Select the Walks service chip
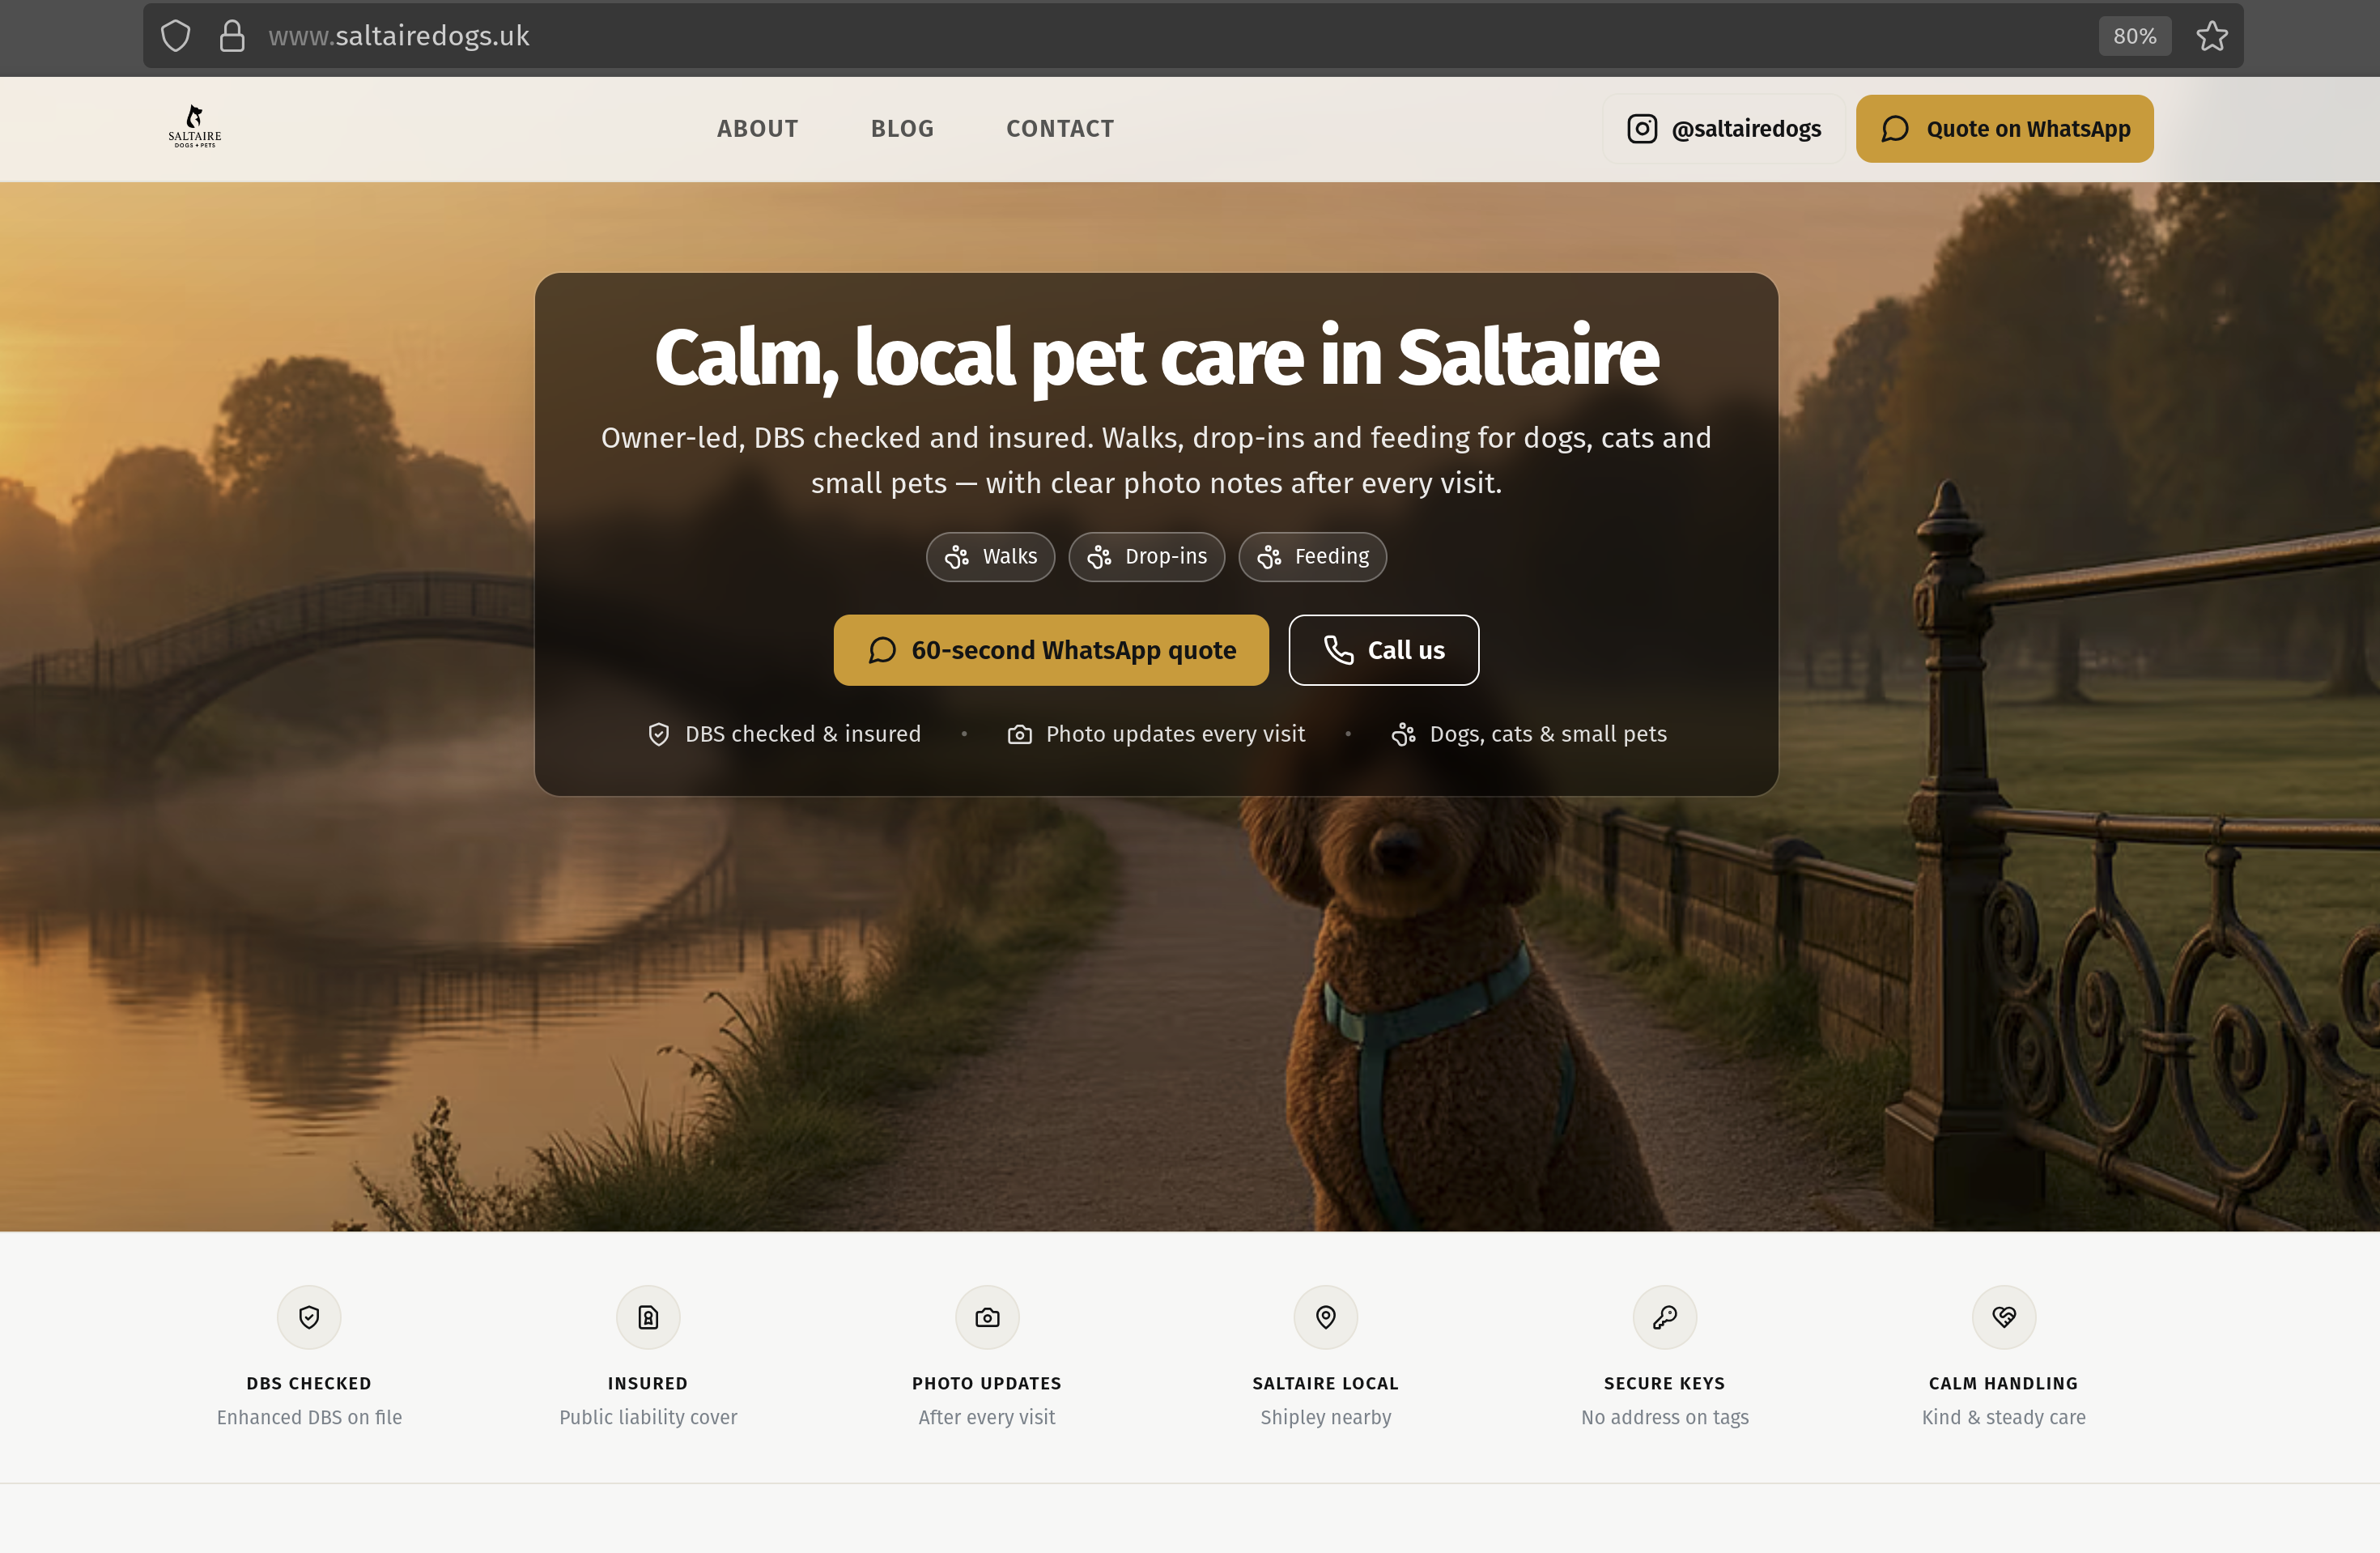 (x=990, y=557)
